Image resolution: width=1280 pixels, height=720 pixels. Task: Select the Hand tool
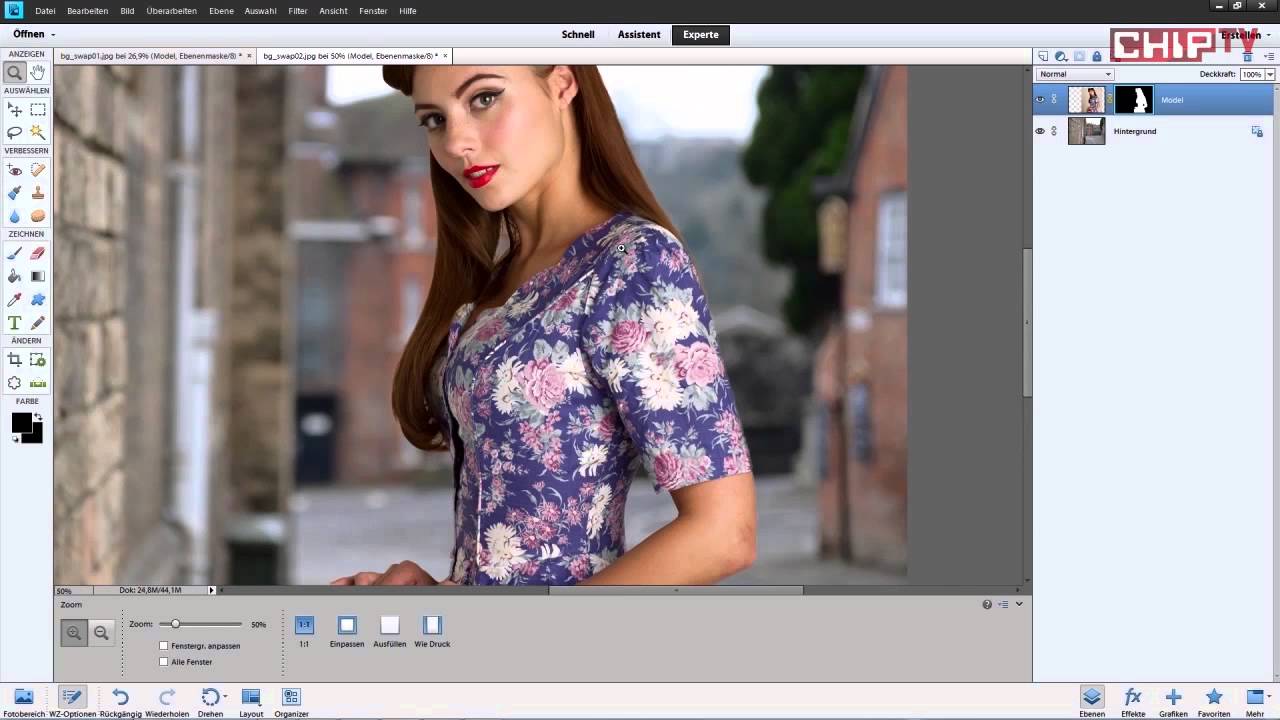[x=38, y=72]
